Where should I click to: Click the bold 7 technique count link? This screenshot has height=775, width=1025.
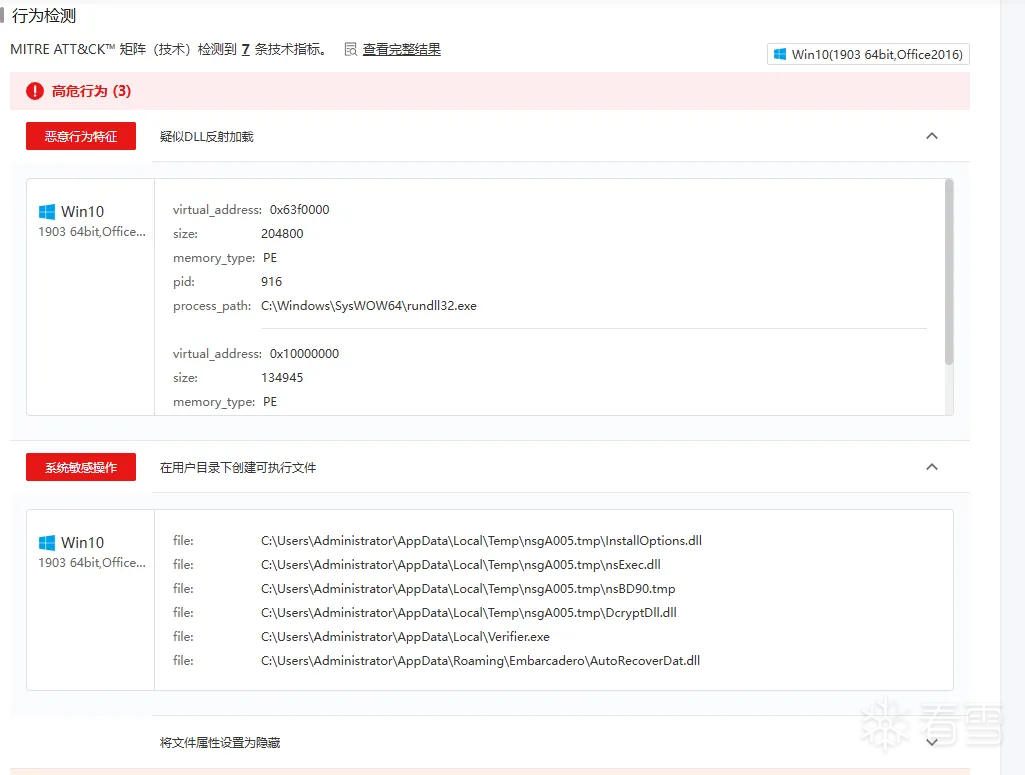coord(245,48)
